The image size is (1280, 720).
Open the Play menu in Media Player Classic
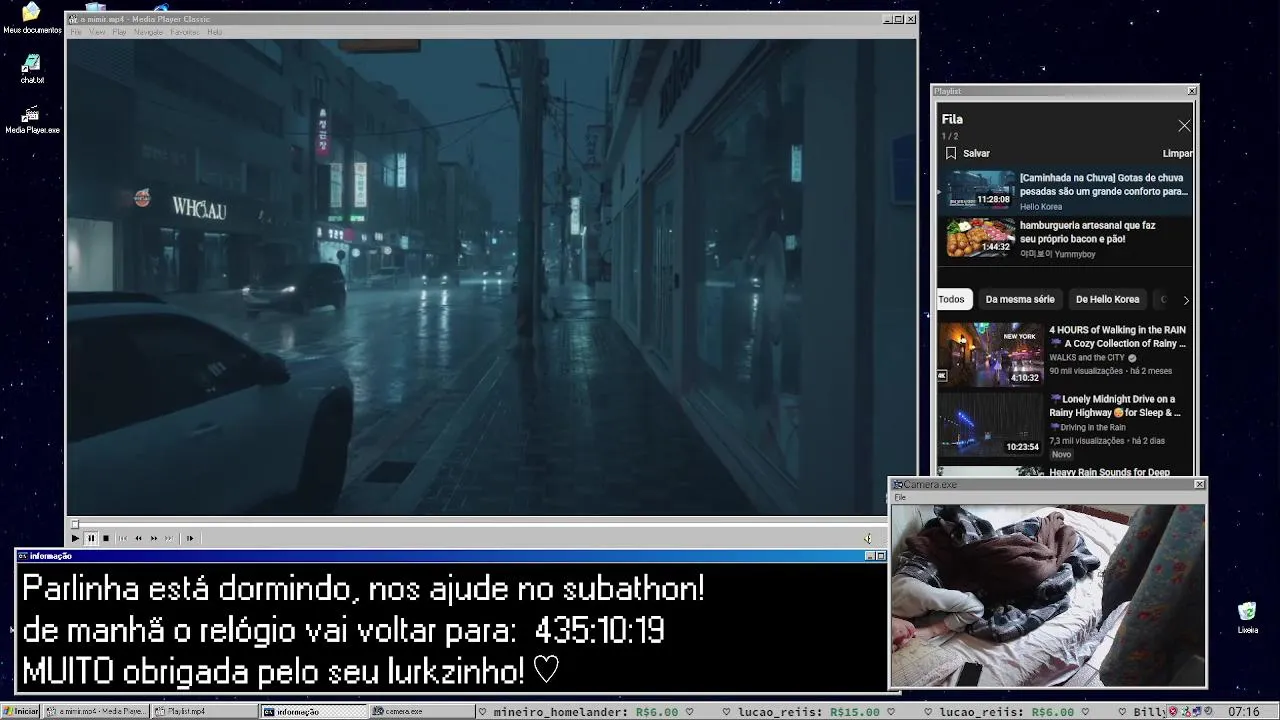[119, 32]
